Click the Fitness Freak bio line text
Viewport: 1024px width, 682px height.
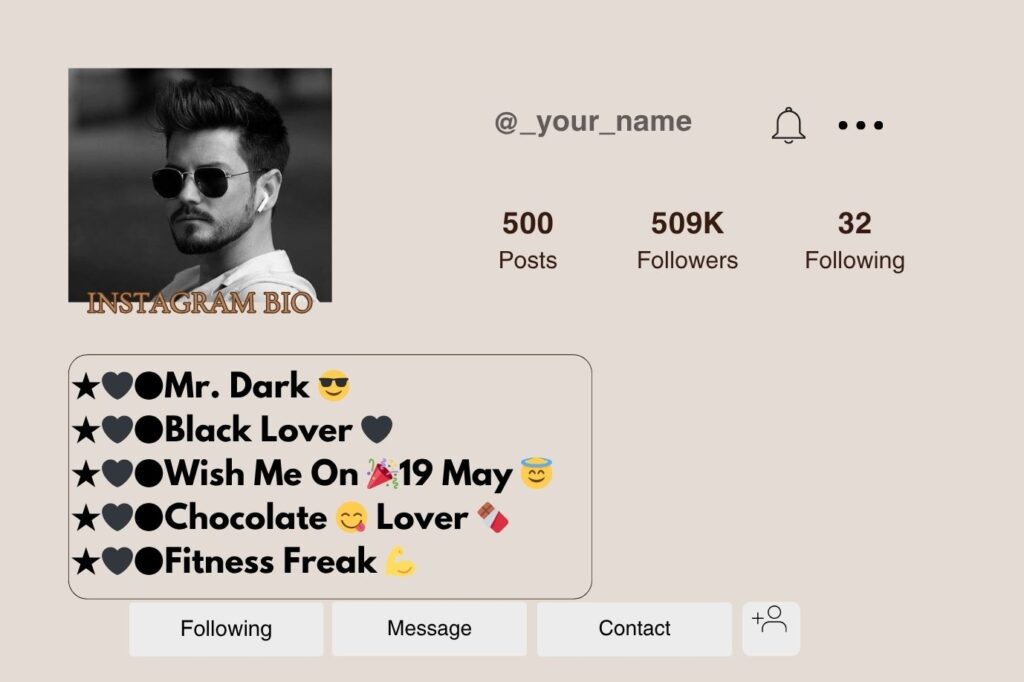coord(270,561)
